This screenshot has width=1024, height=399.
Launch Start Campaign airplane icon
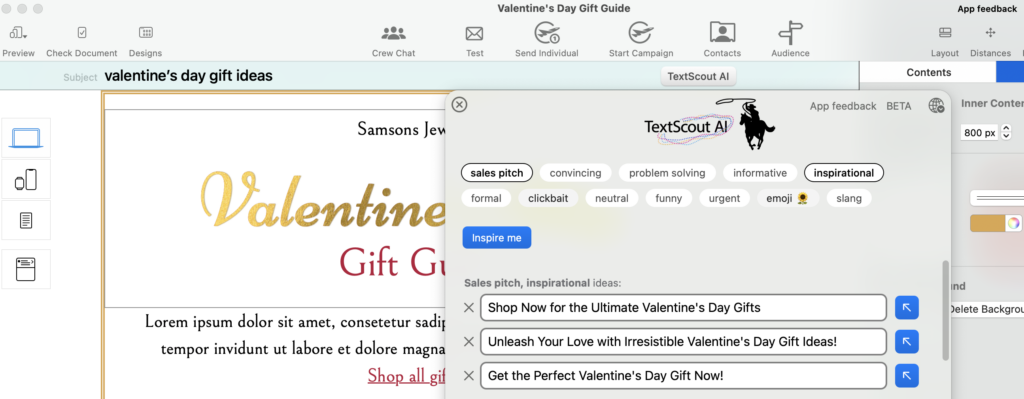point(641,33)
